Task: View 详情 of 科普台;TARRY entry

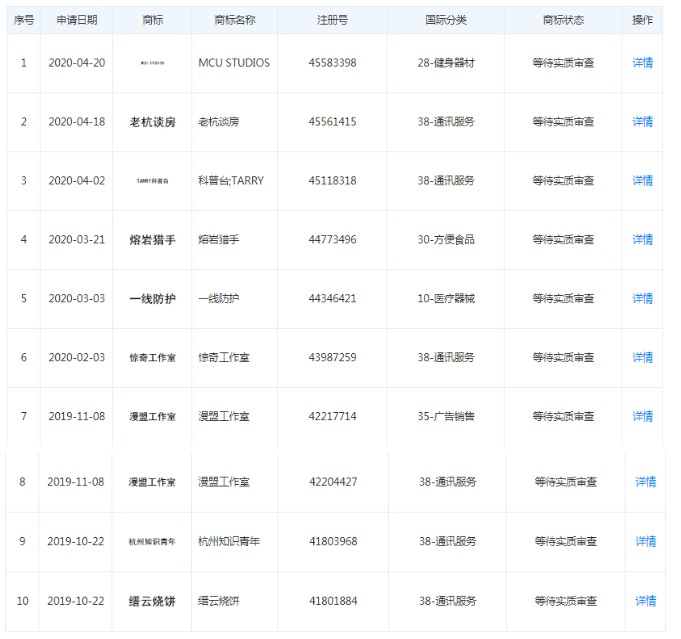Action: tap(642, 181)
